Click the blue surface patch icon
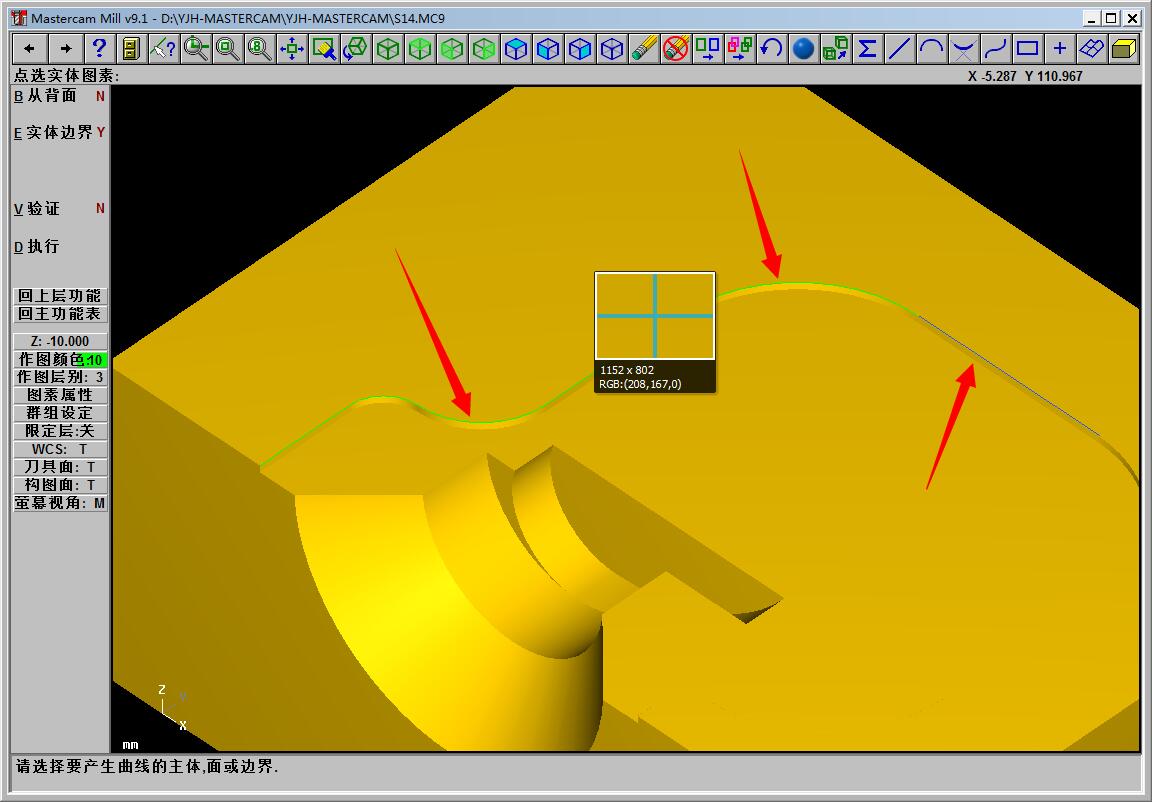Image resolution: width=1152 pixels, height=802 pixels. 1092,48
